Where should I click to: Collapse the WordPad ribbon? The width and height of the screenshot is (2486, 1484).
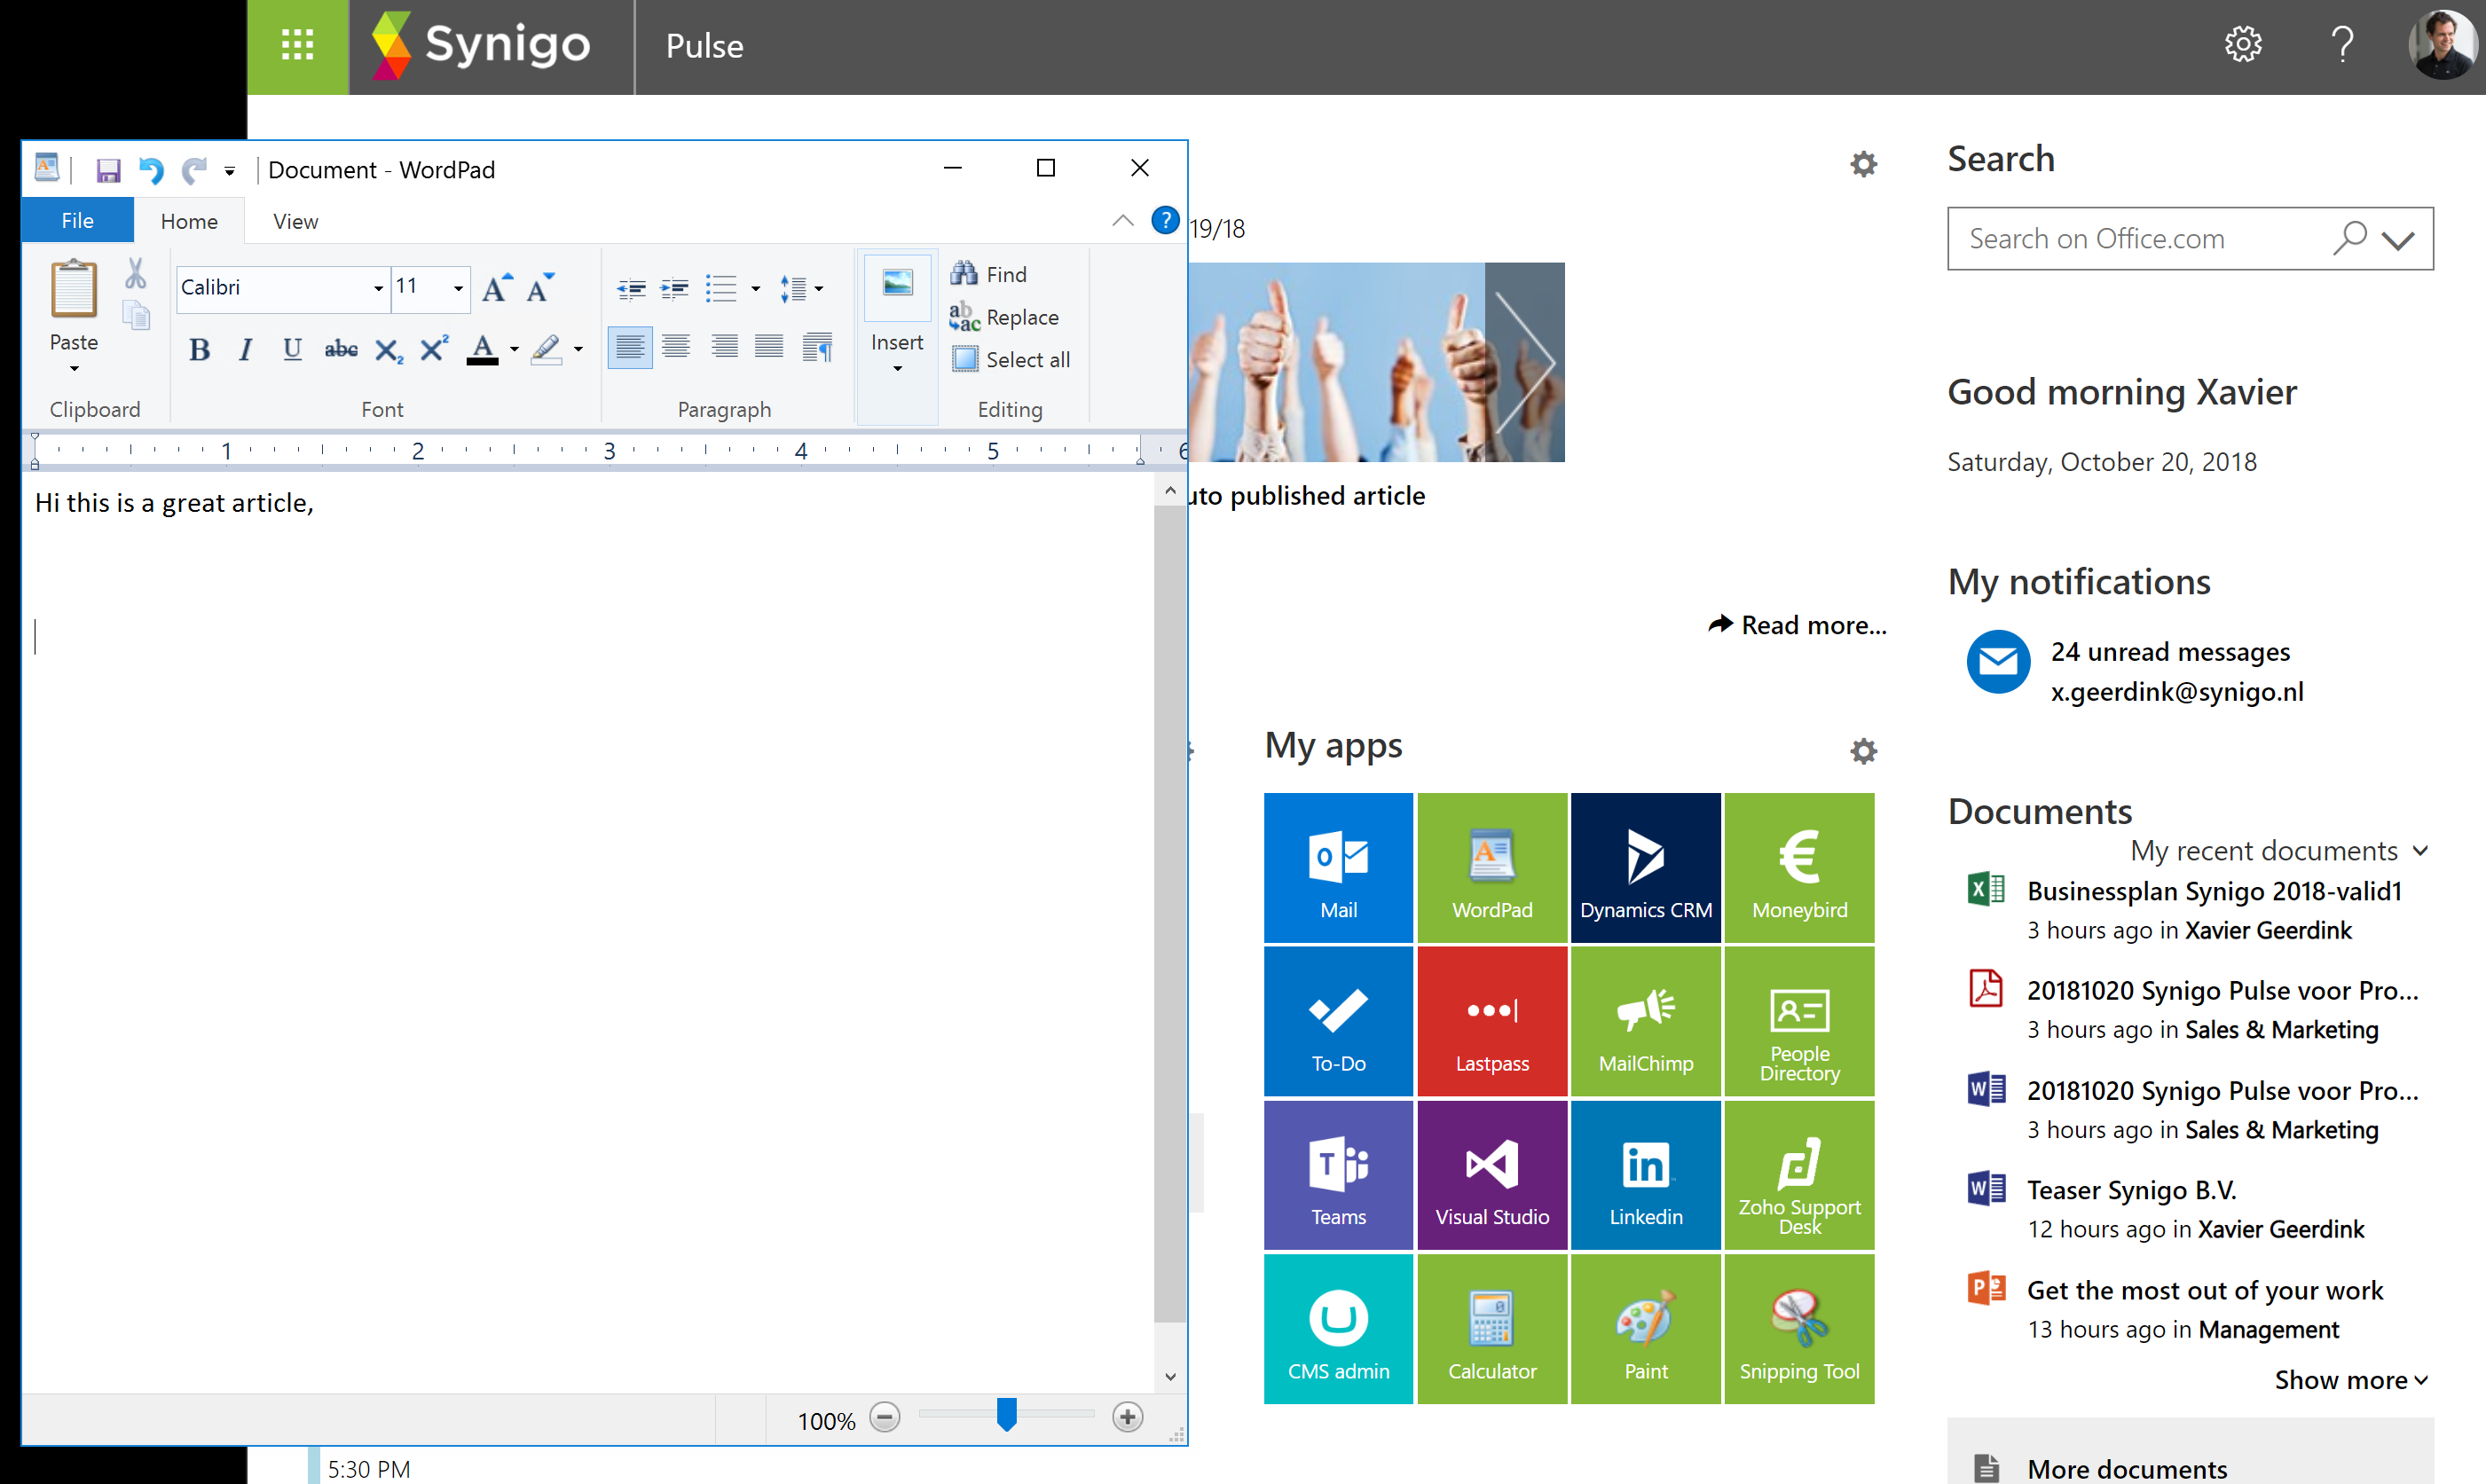(x=1122, y=221)
